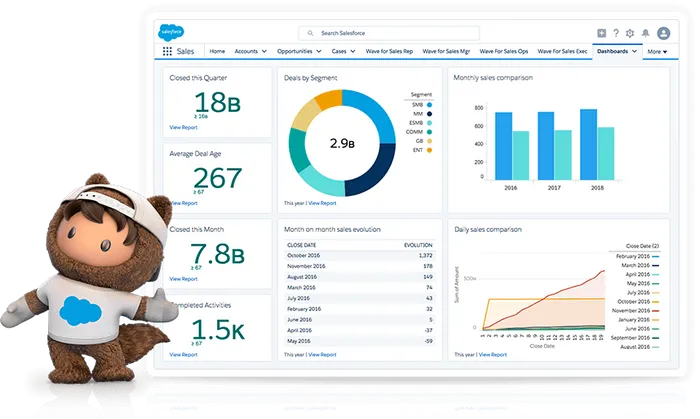Click the ESMB legend color dot
700x419 pixels.
(429, 123)
